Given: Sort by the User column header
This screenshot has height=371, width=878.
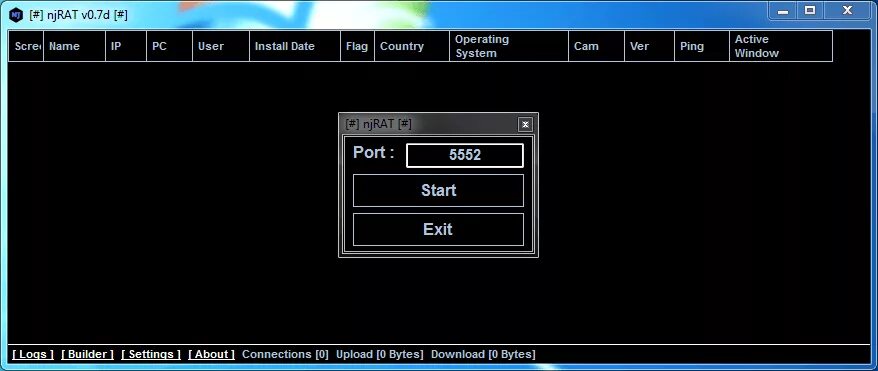Looking at the screenshot, I should (221, 46).
